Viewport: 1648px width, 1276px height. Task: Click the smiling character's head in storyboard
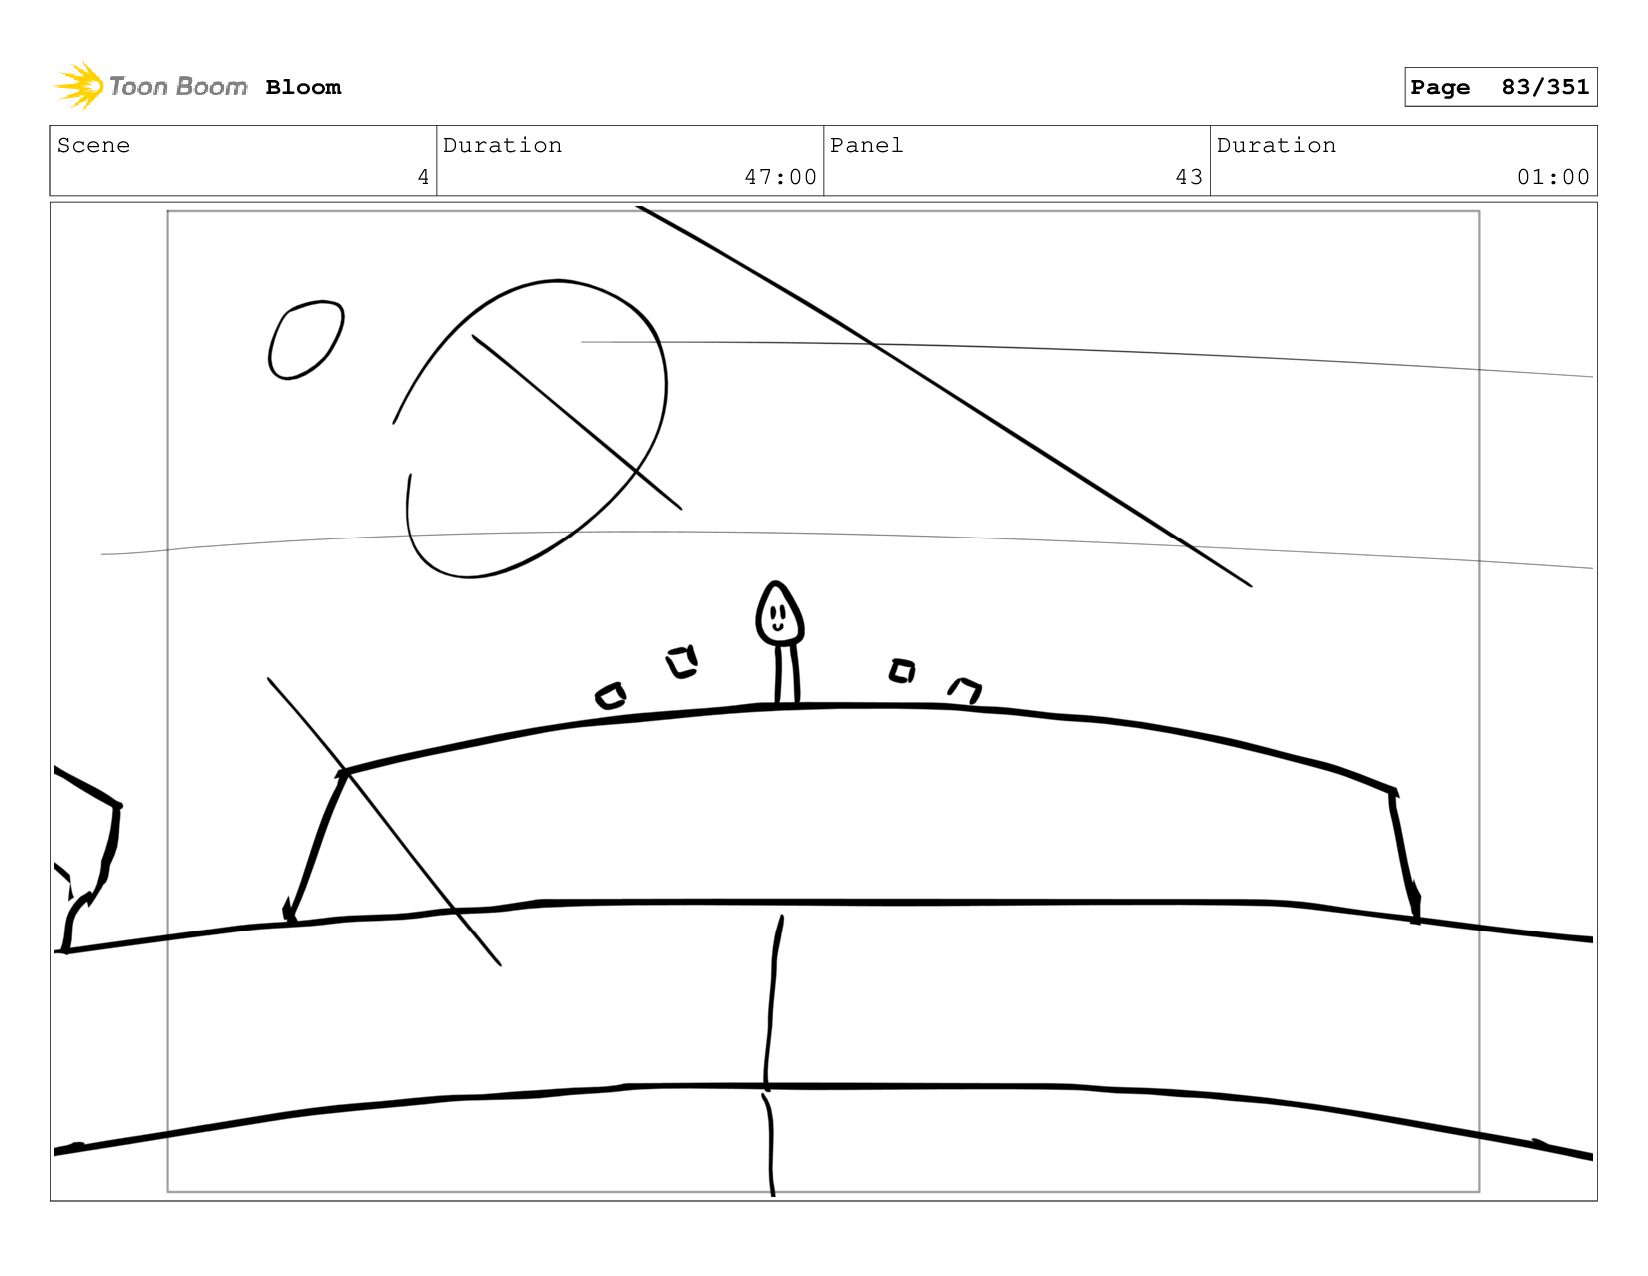pyautogui.click(x=779, y=613)
